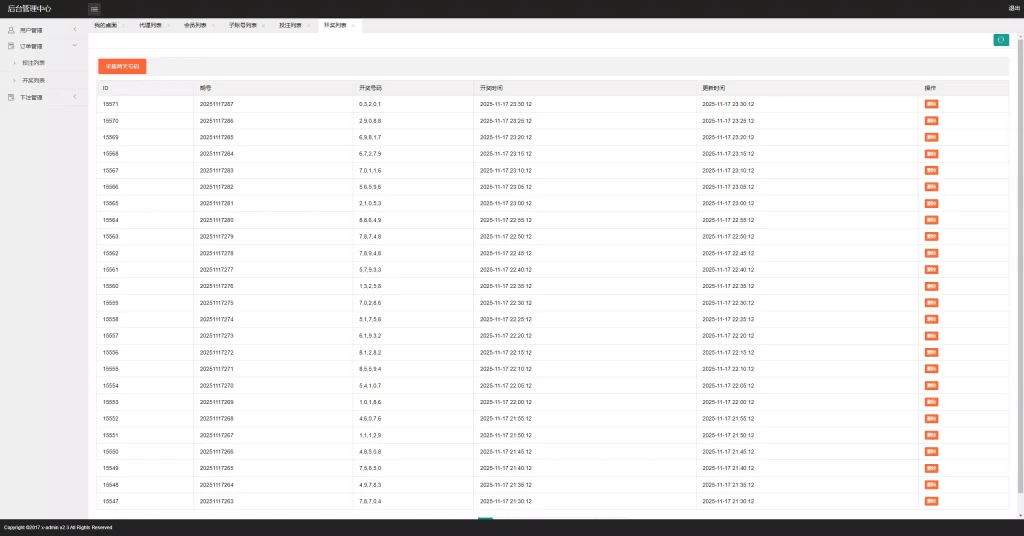The width and height of the screenshot is (1024, 536).
Task: Close the 投注列表 tab
Action: [x=308, y=25]
